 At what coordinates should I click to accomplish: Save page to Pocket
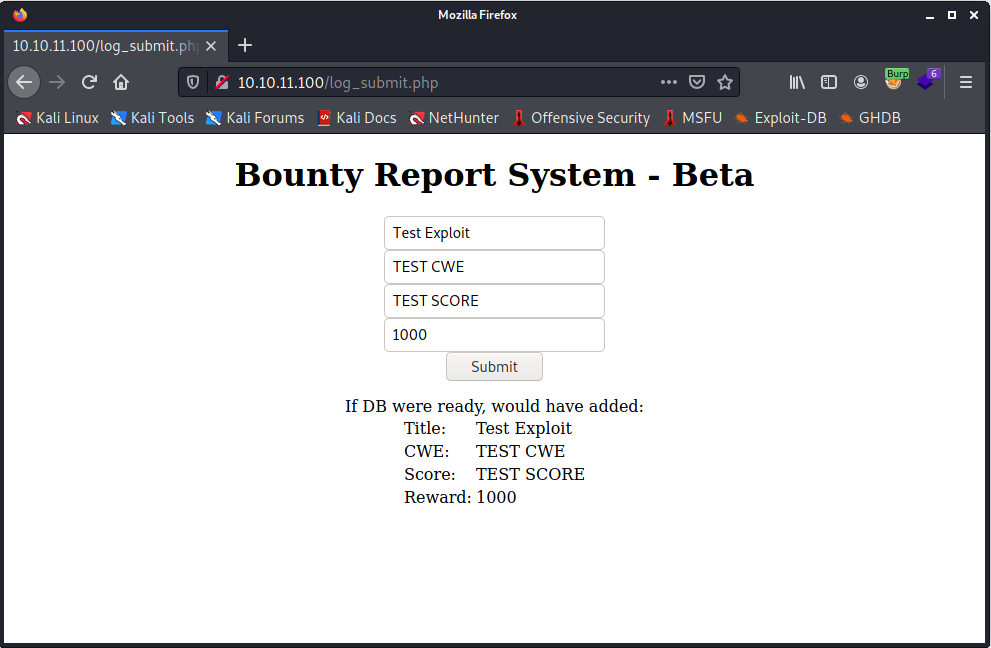(x=696, y=82)
